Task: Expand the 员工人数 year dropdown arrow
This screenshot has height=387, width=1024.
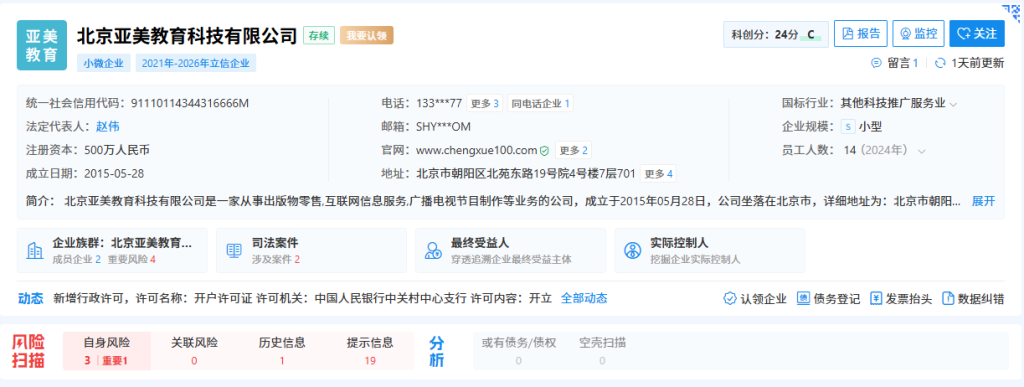Action: click(x=921, y=151)
